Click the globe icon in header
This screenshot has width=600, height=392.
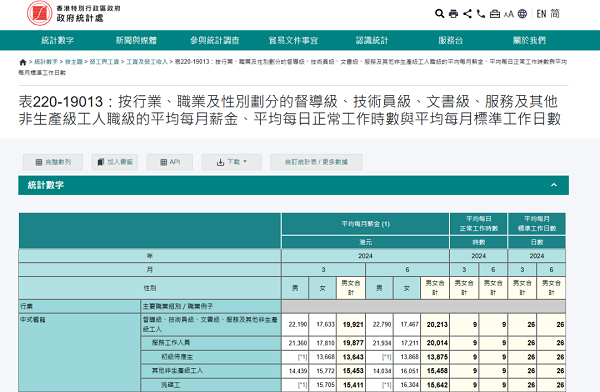point(522,14)
